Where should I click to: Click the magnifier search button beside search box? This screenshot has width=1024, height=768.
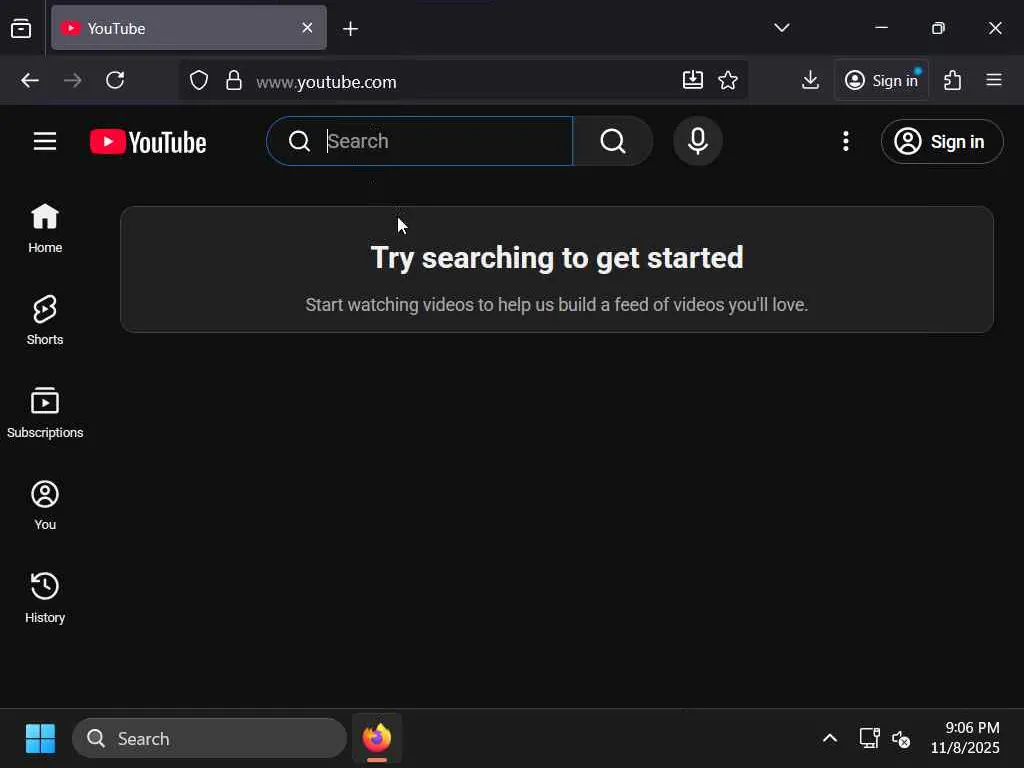pyautogui.click(x=613, y=141)
